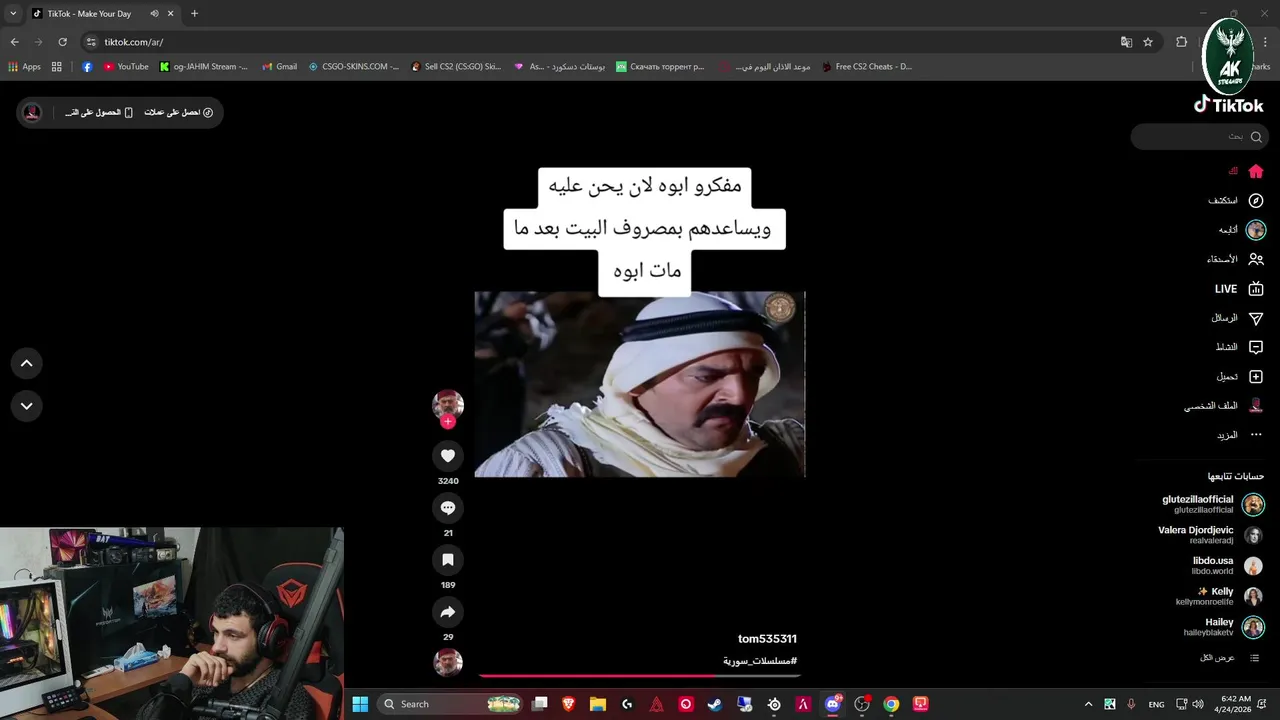Viewport: 1280px width, 720px height.
Task: Open glutezillaofficial followed account
Action: pos(1213,504)
